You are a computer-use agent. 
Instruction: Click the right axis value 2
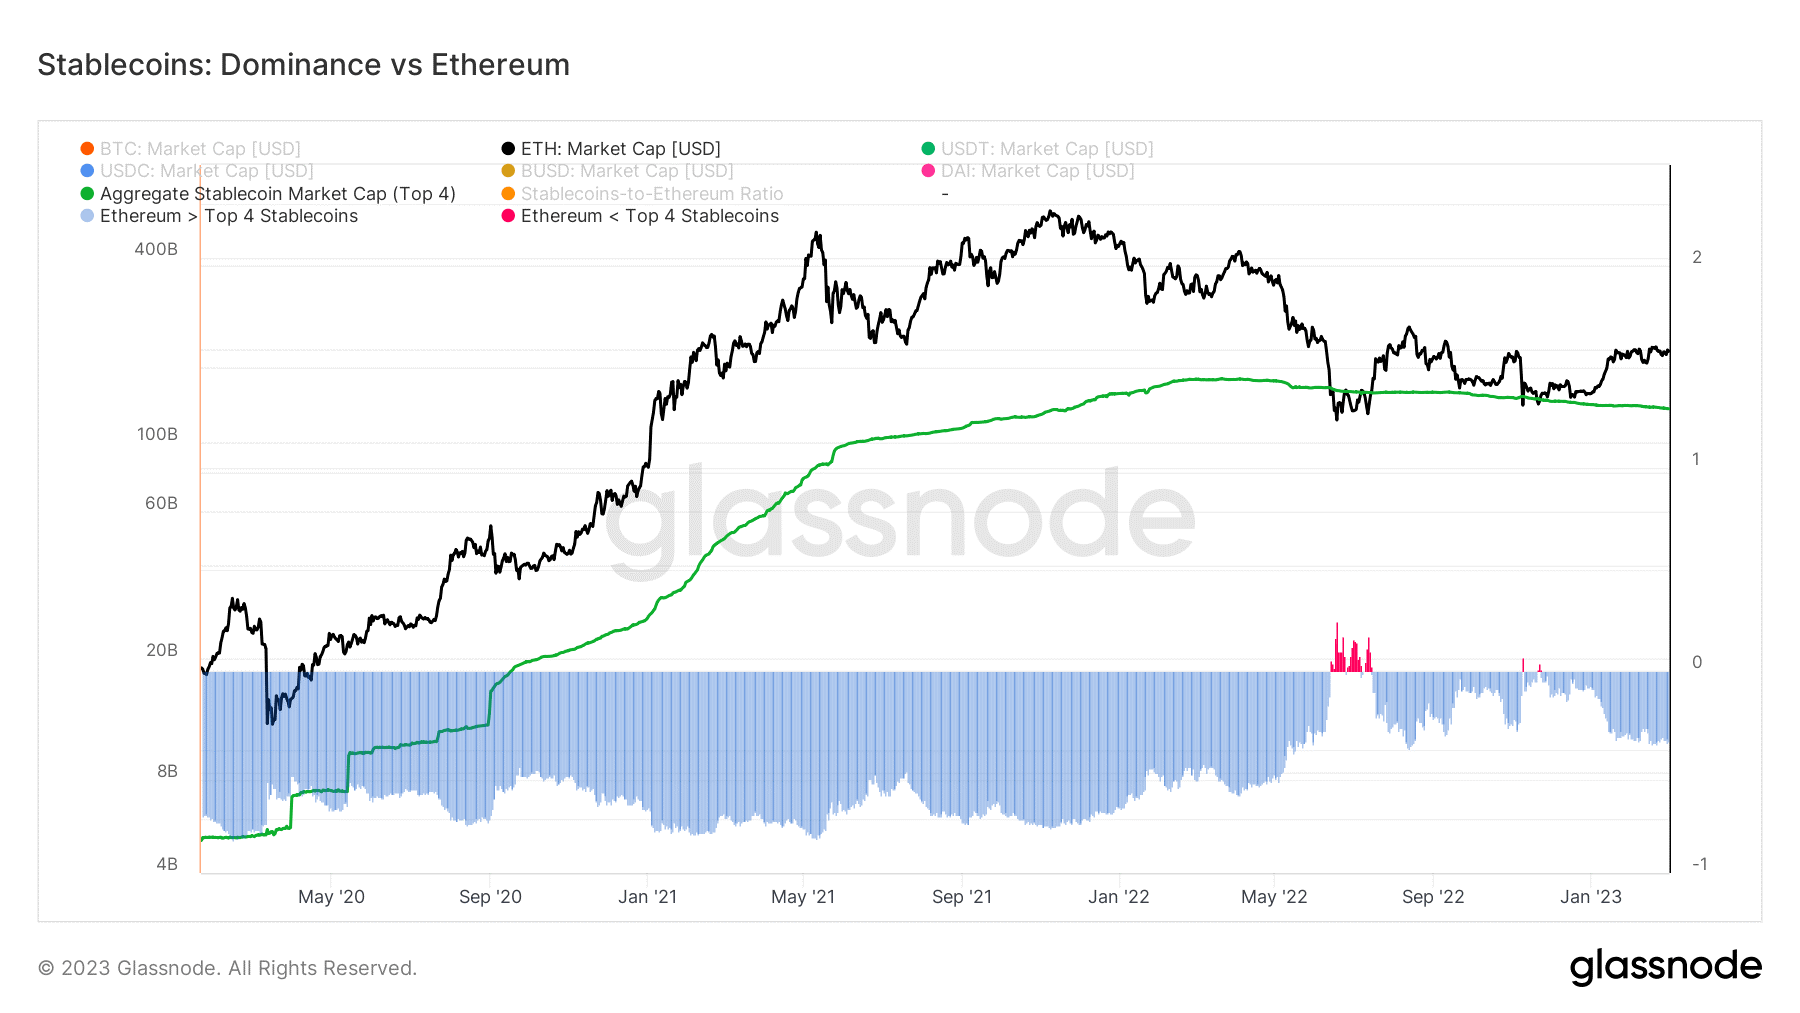[x=1697, y=257]
